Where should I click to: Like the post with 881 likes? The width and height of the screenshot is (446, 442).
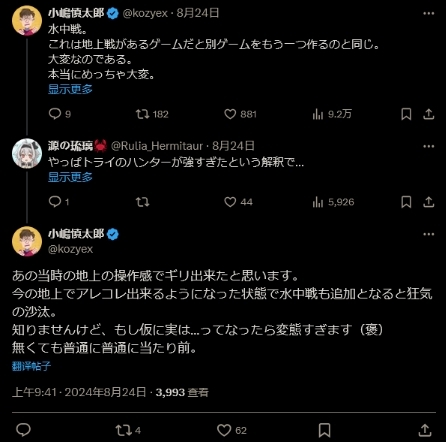(230, 114)
